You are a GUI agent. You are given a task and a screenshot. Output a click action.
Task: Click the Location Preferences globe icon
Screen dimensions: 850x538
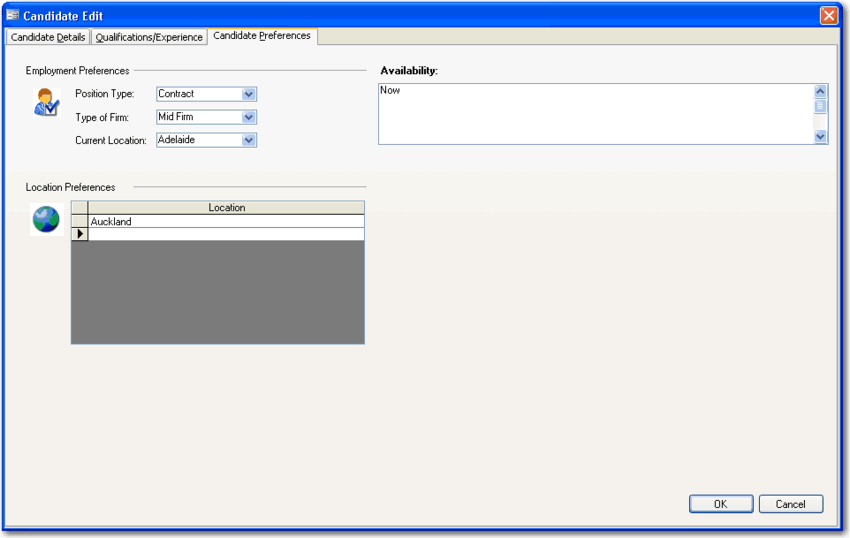click(46, 219)
